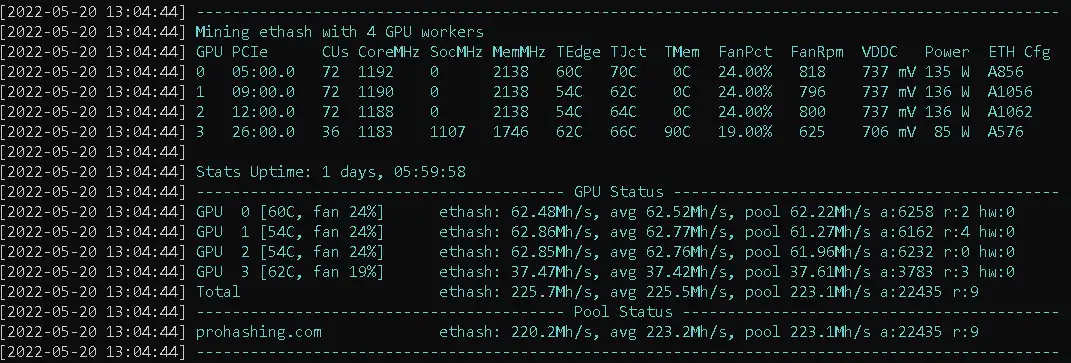
Task: Select the FanPct column header
Action: pyautogui.click(x=745, y=52)
